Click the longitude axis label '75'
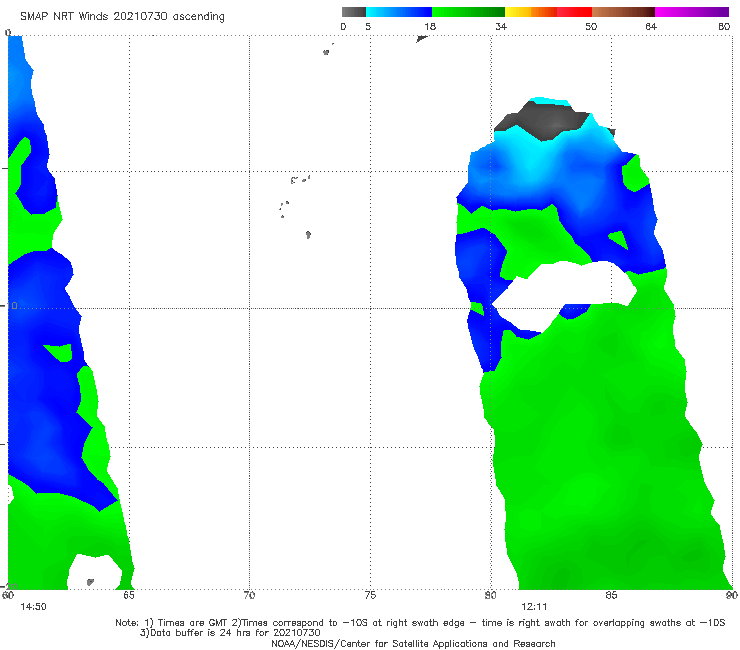This screenshot has height=650, width=740. pyautogui.click(x=370, y=595)
